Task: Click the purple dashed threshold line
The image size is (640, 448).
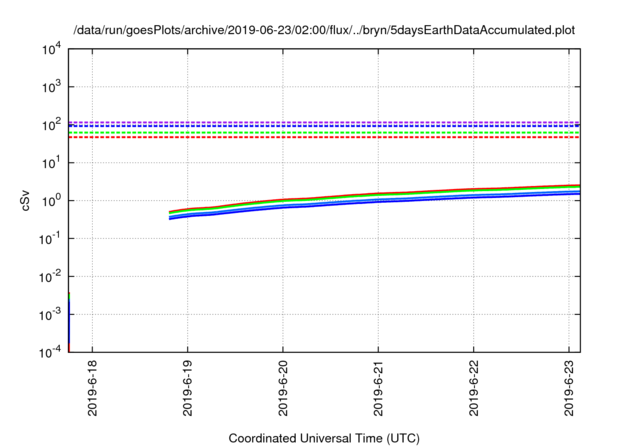Action: coord(324,122)
